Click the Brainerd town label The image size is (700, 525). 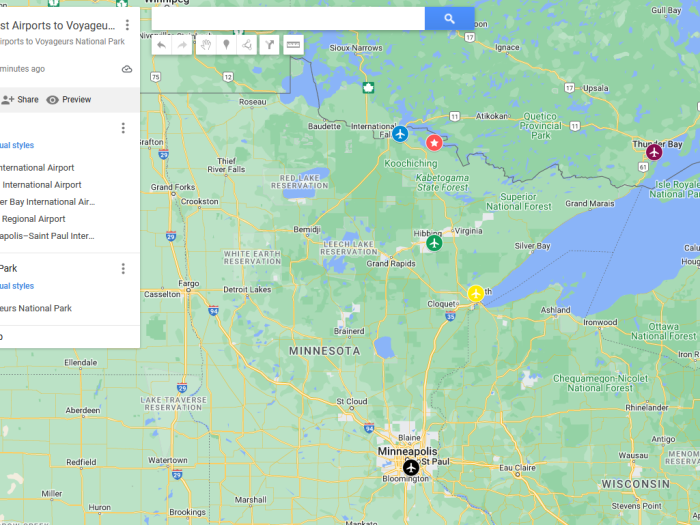pyautogui.click(x=349, y=331)
